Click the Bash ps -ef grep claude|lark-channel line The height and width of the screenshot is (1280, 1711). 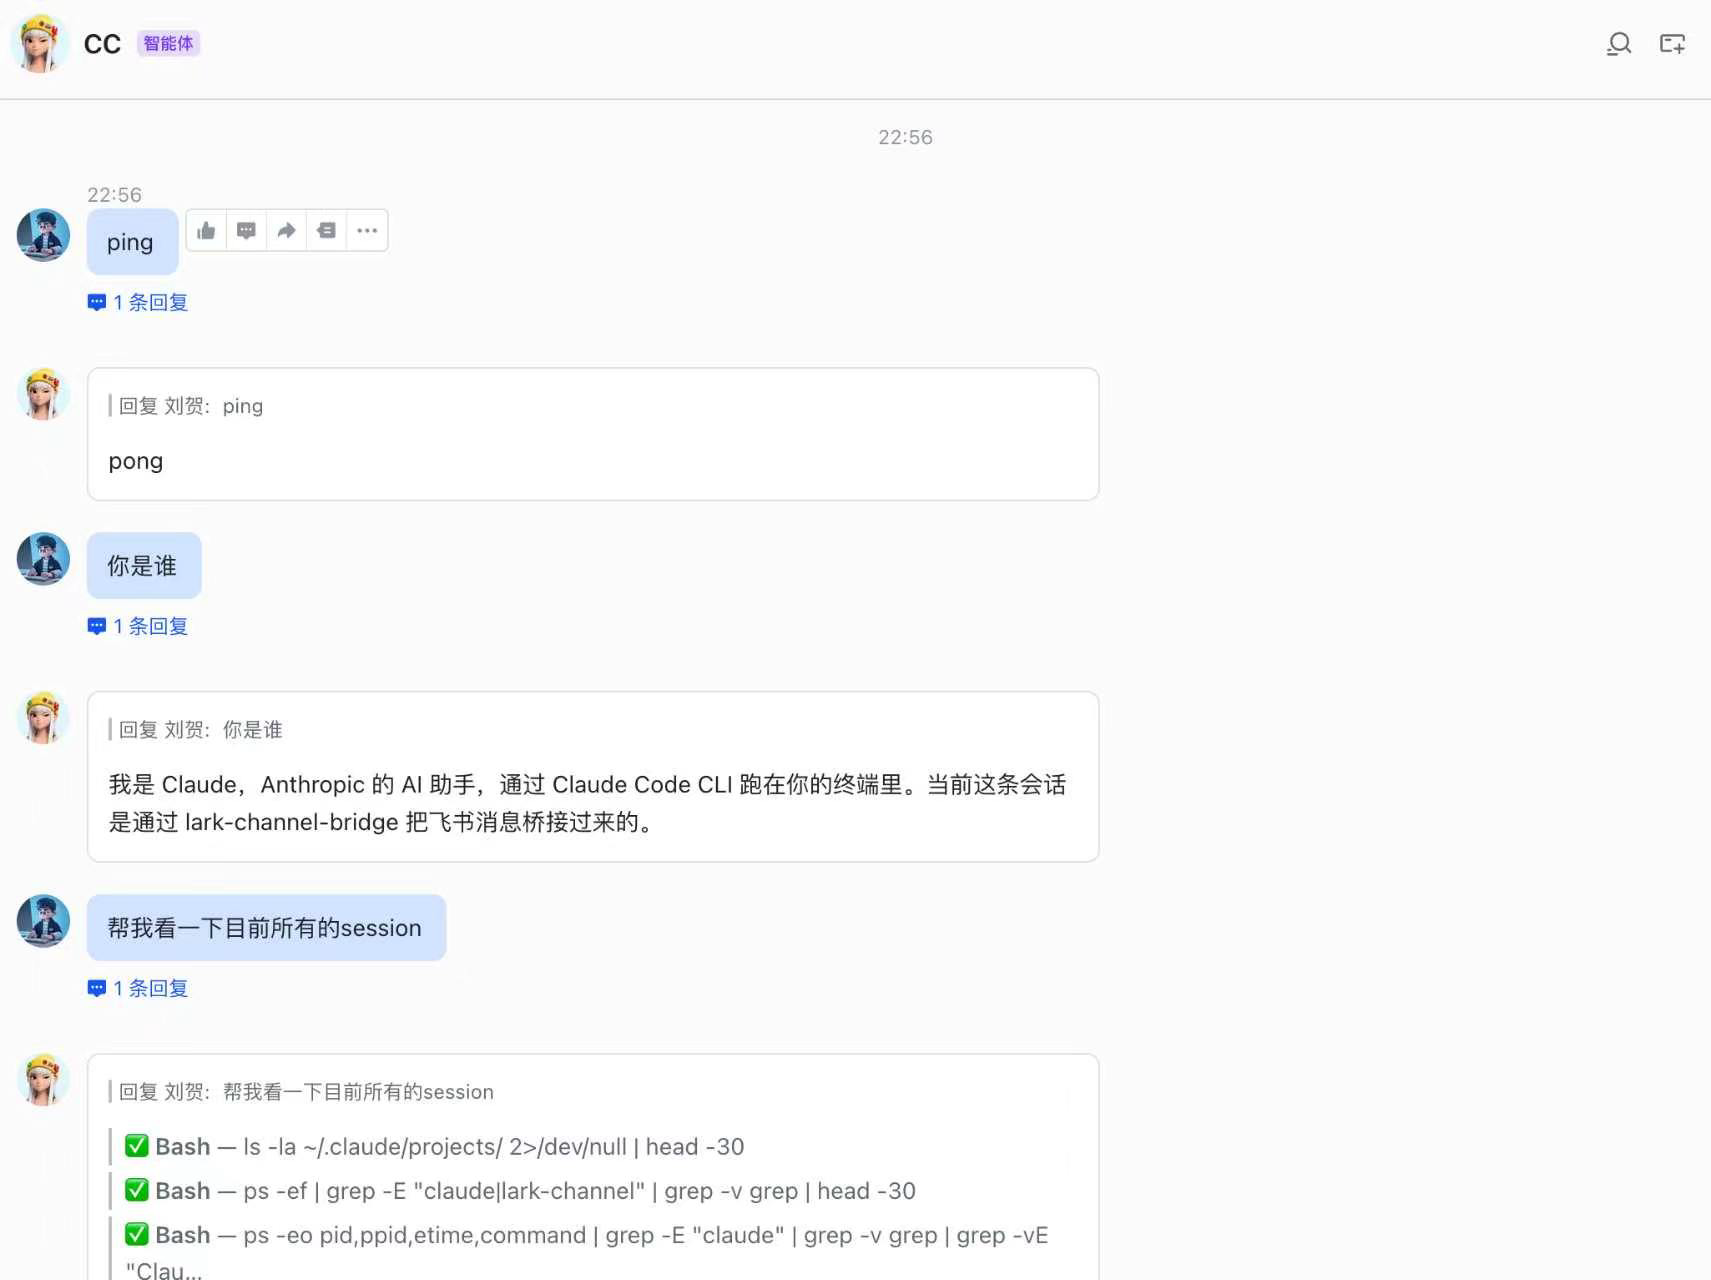[520, 1191]
